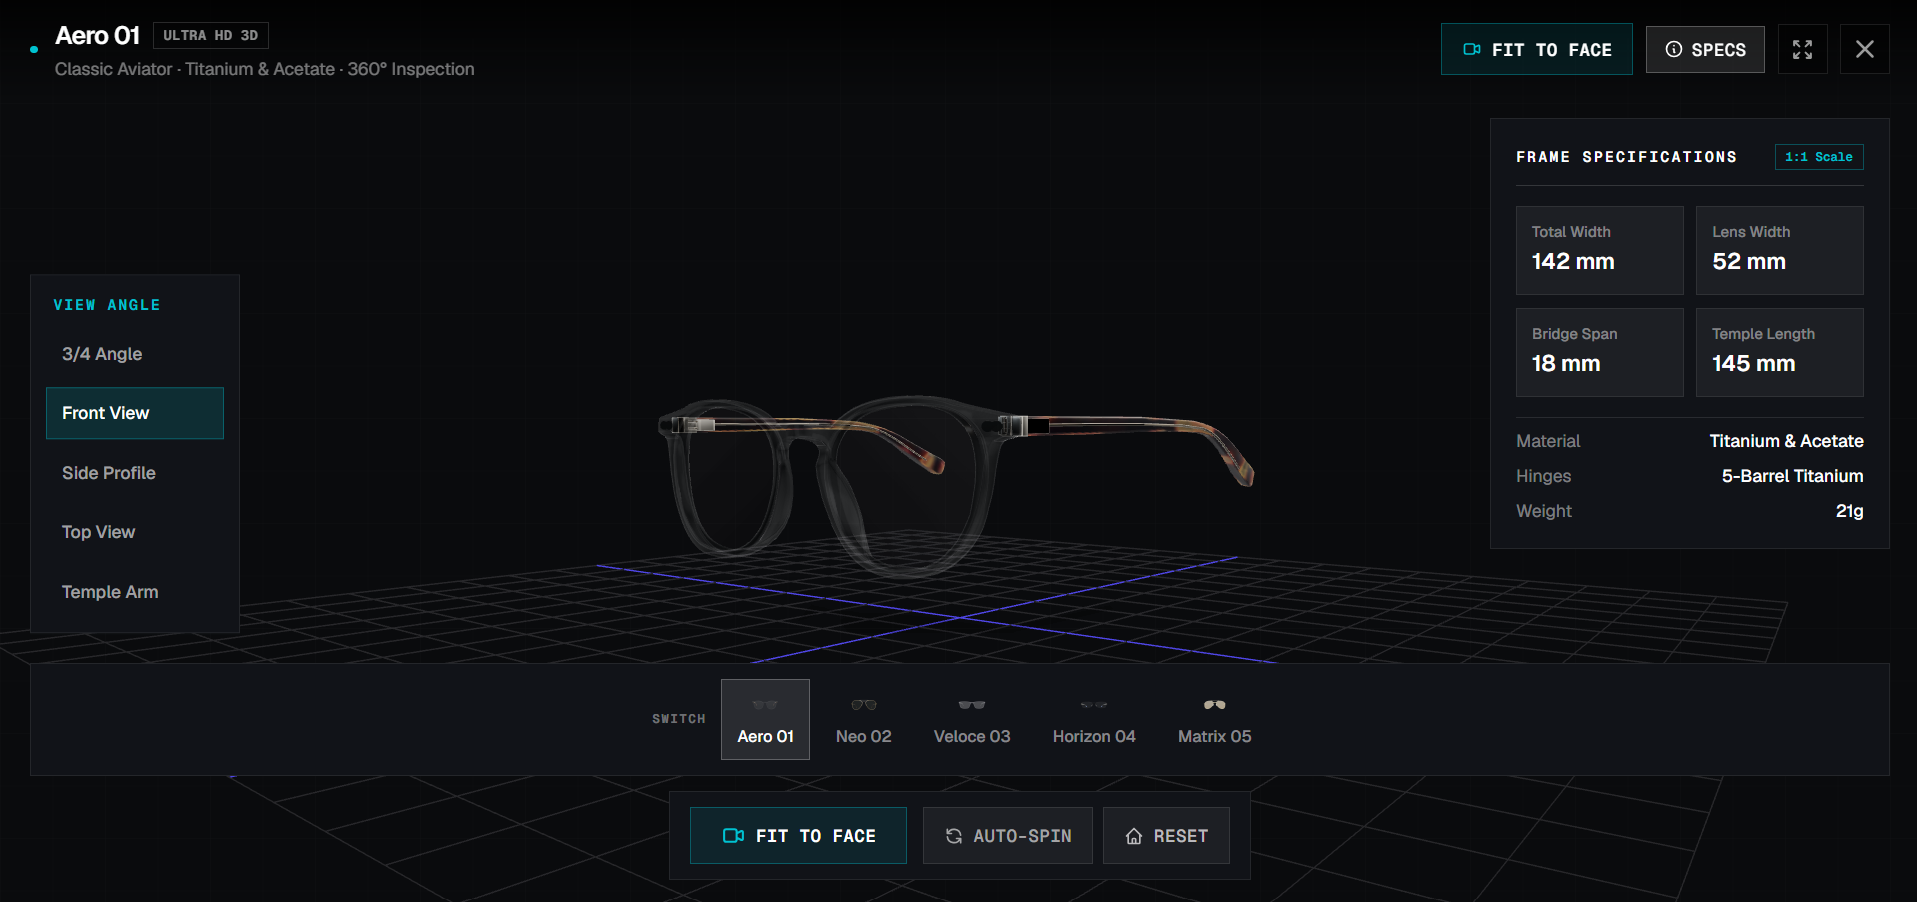Click the bottom FIT TO FACE button

pyautogui.click(x=798, y=835)
